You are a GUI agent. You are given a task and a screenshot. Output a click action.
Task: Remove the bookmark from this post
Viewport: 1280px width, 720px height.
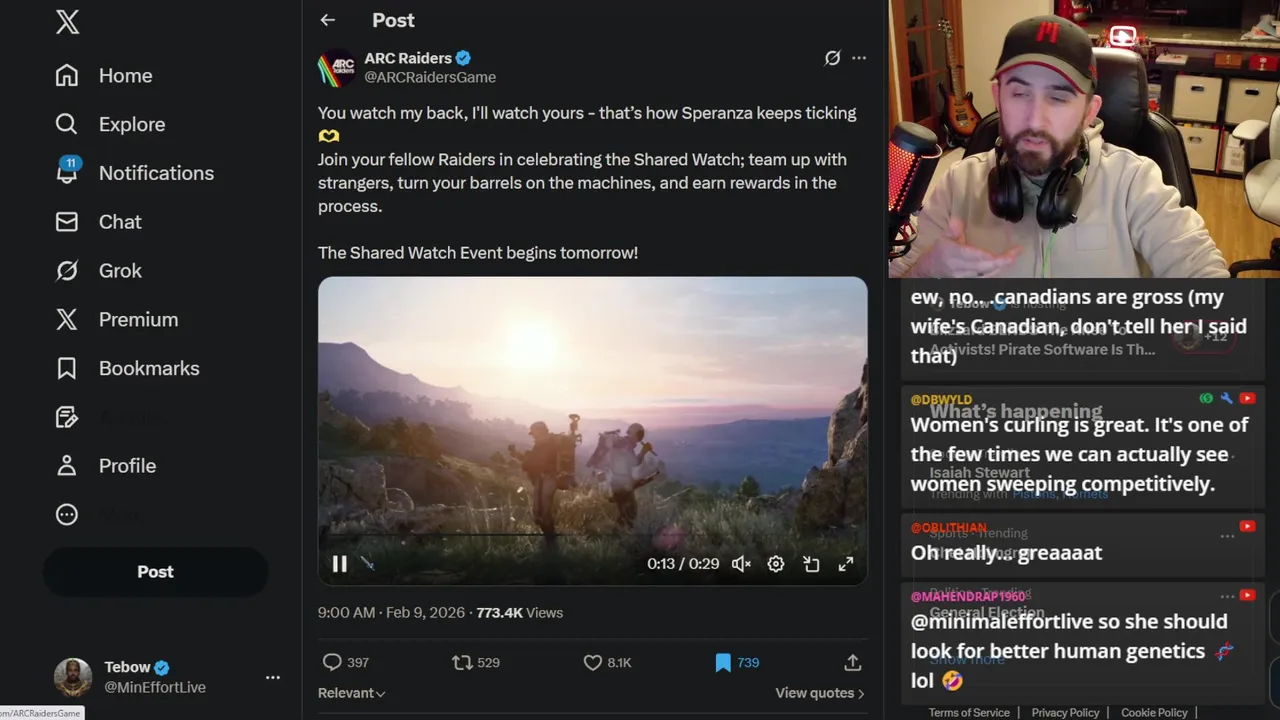pyautogui.click(x=736, y=662)
